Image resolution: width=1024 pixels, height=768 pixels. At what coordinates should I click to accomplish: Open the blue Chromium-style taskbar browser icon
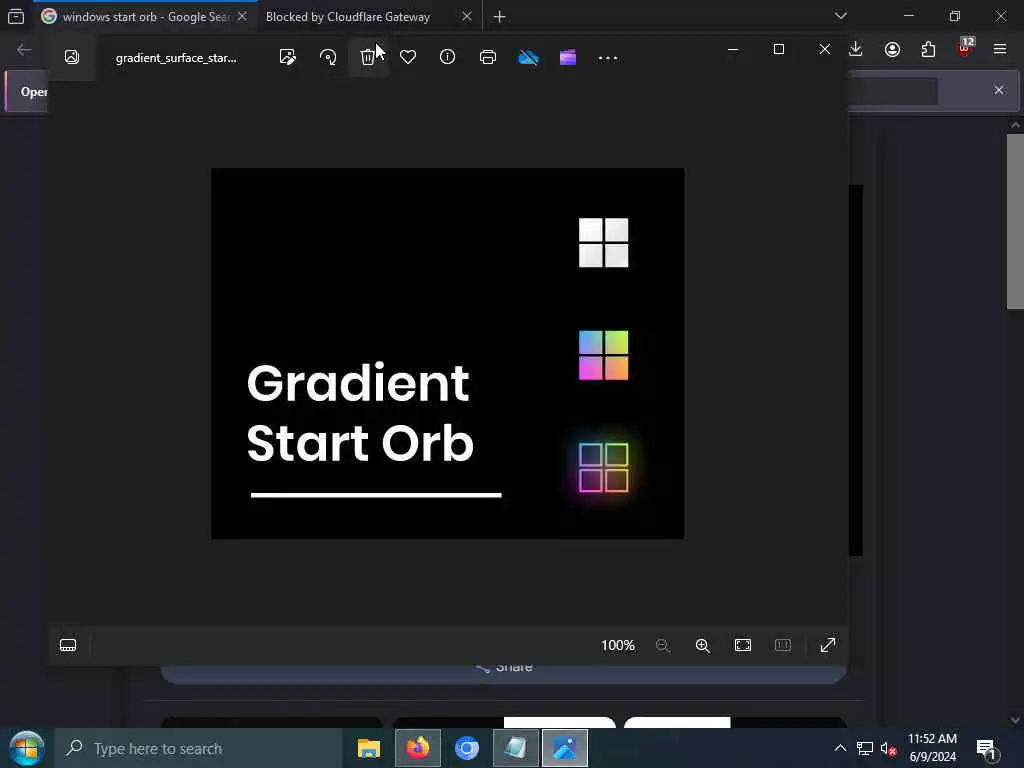(467, 748)
